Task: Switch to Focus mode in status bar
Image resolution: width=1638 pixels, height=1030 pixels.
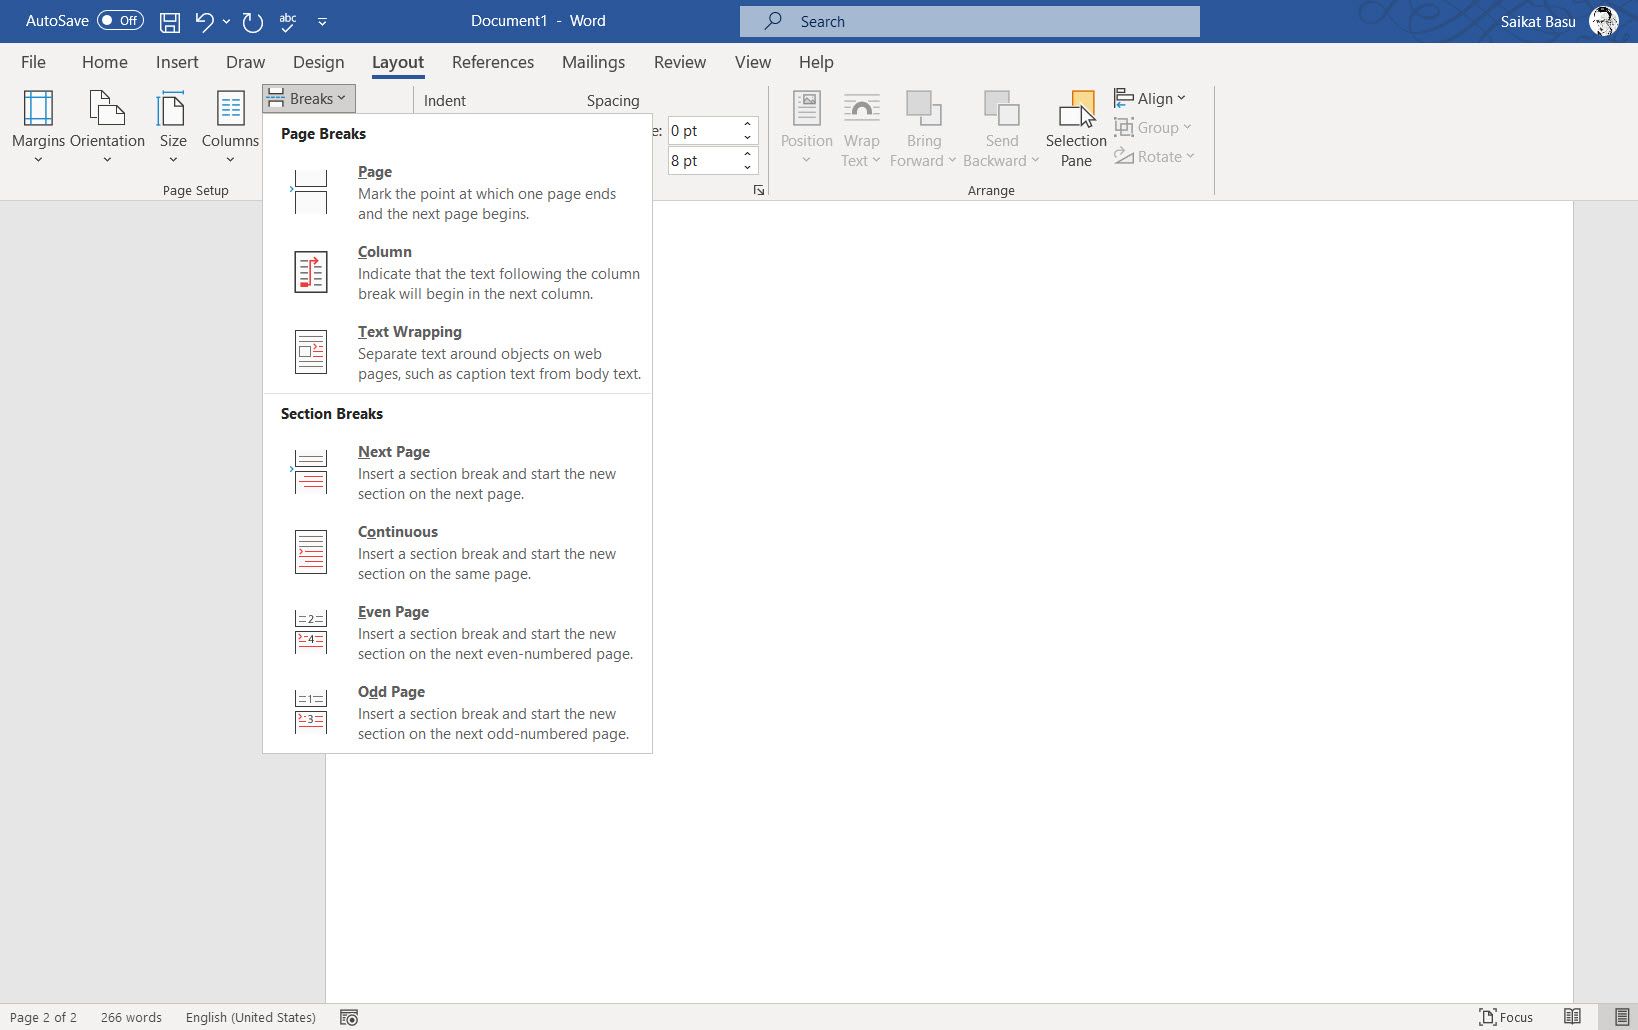Action: (1506, 1017)
